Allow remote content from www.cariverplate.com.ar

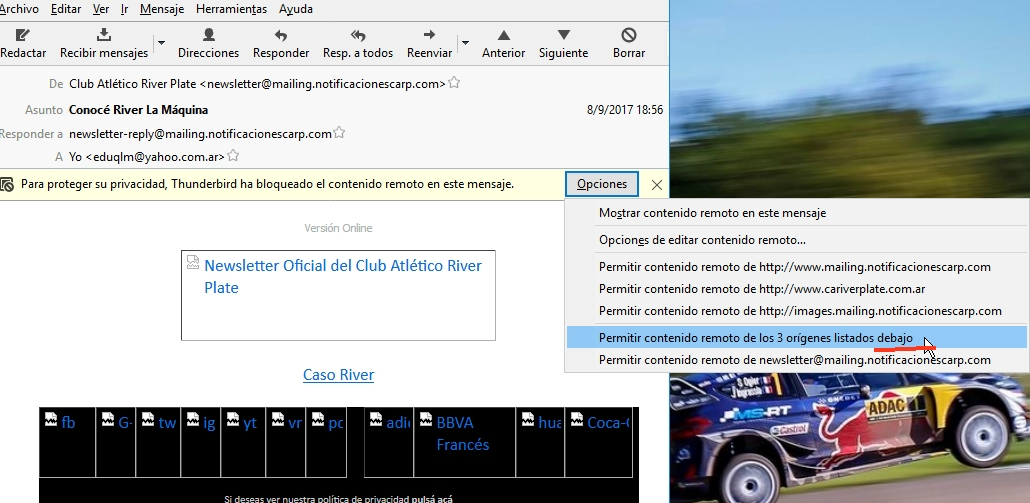pyautogui.click(x=797, y=289)
